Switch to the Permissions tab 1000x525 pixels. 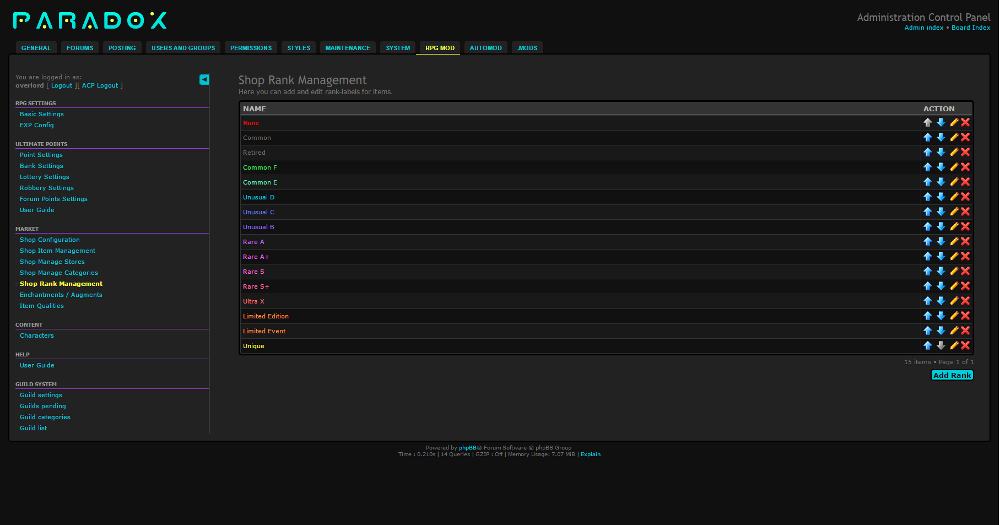250,48
